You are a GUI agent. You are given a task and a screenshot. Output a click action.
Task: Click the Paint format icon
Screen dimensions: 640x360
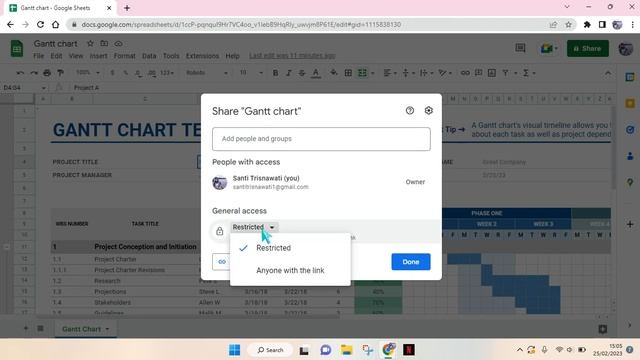tap(60, 73)
